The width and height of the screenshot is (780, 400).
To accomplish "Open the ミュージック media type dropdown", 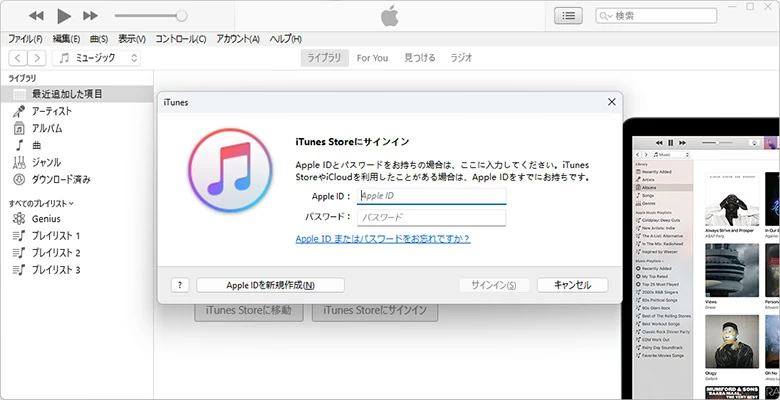I will click(x=98, y=58).
